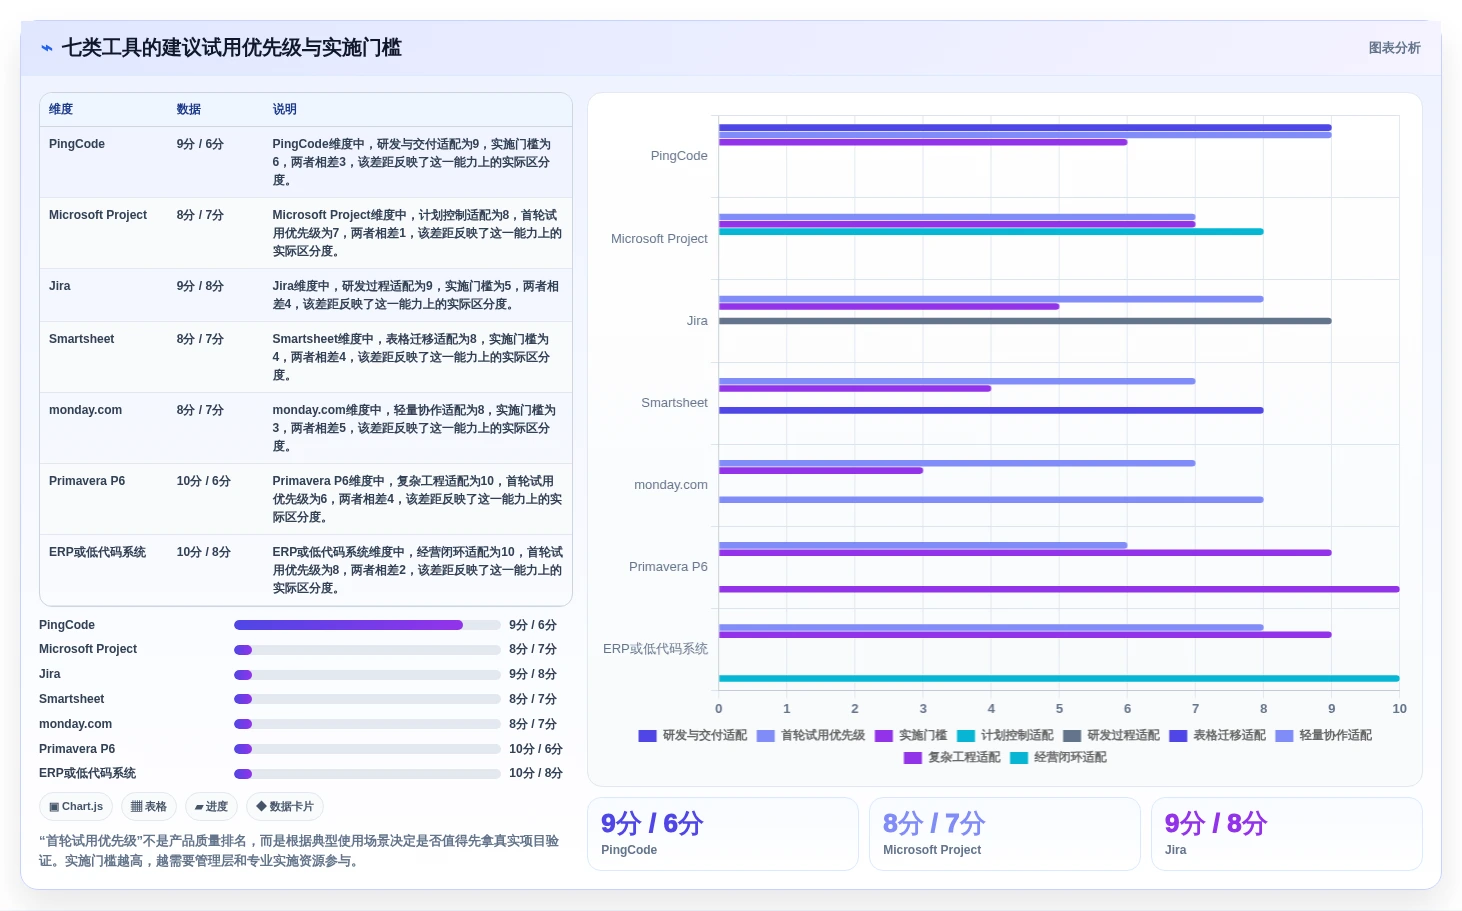Viewport: 1462px width, 911px height.
Task: Click the Jira explanation text in table
Action: tap(416, 295)
